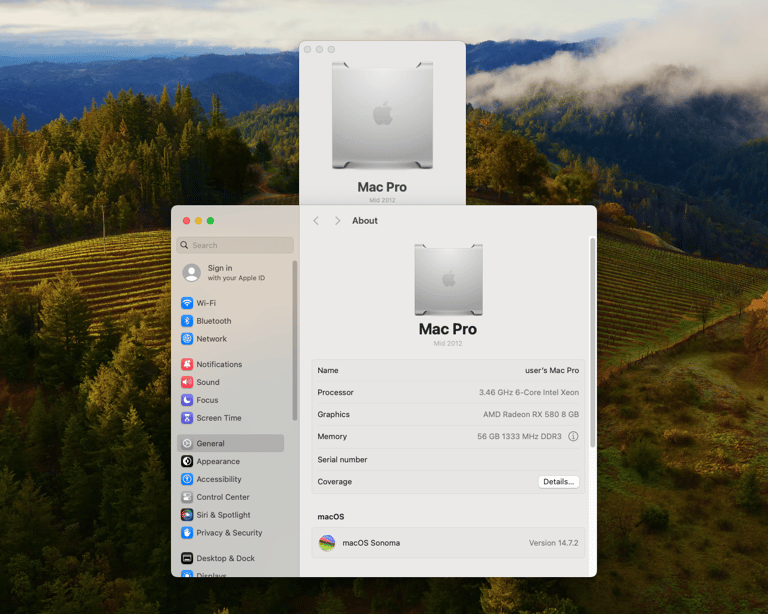Click the Coverage row label
This screenshot has height=614, width=768.
[x=335, y=482]
